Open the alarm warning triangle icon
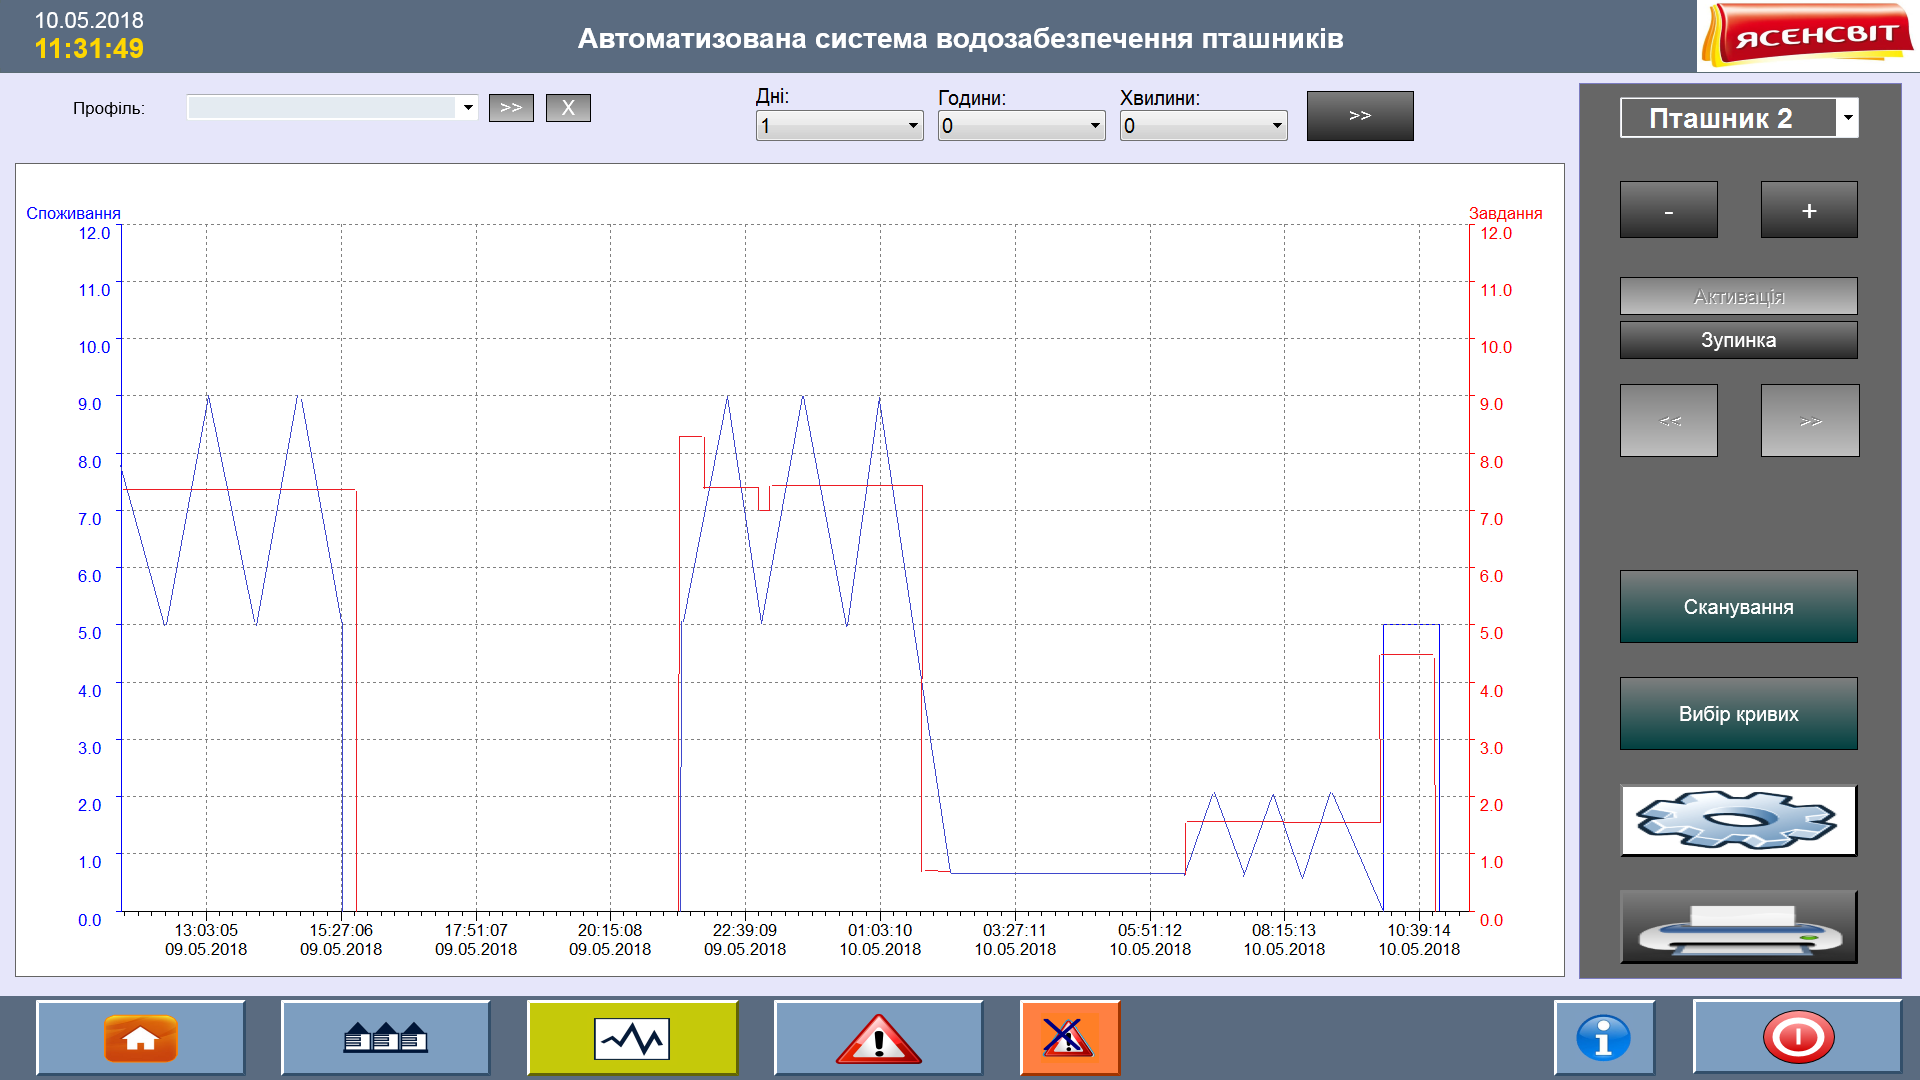1920x1080 pixels. point(878,1038)
